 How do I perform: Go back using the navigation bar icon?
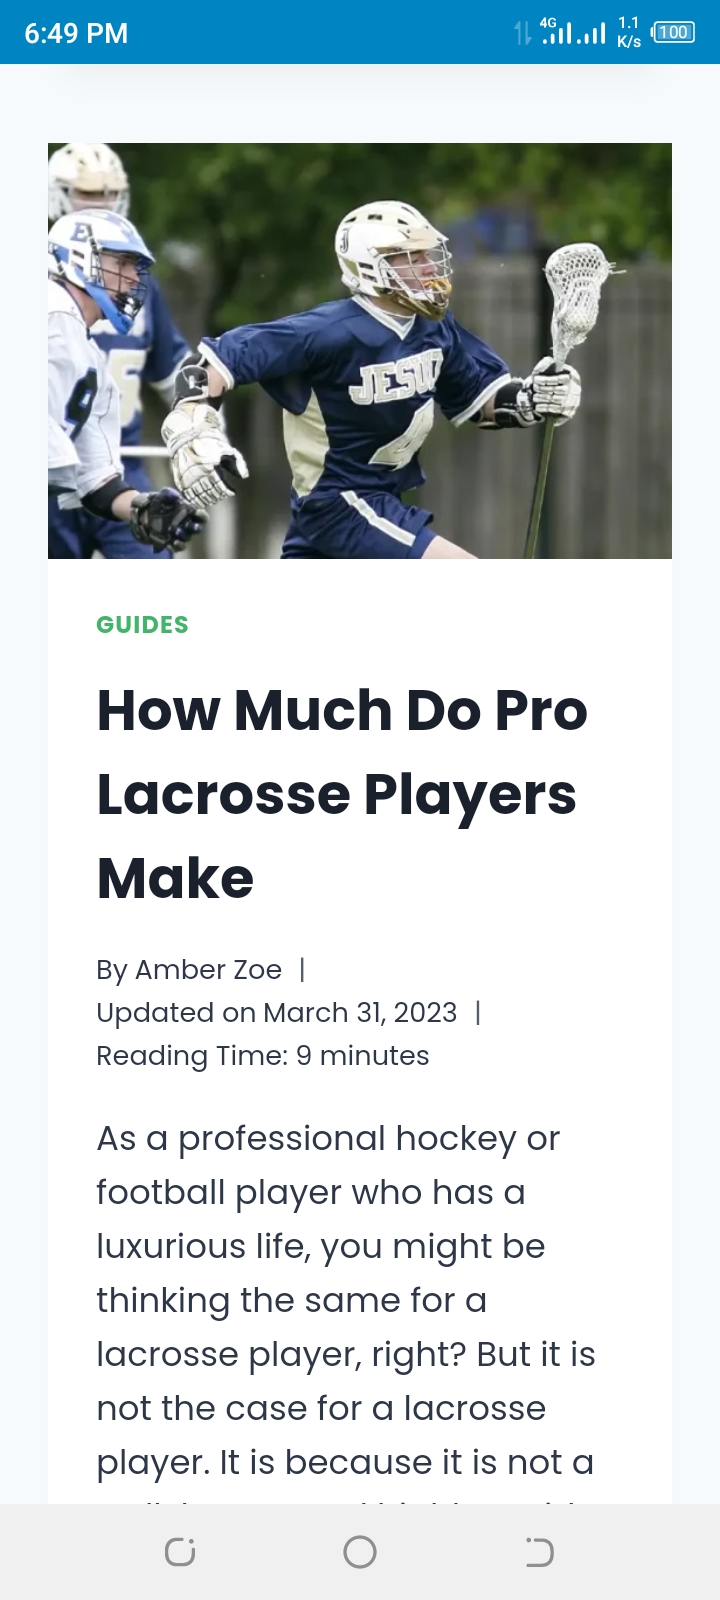point(540,1552)
